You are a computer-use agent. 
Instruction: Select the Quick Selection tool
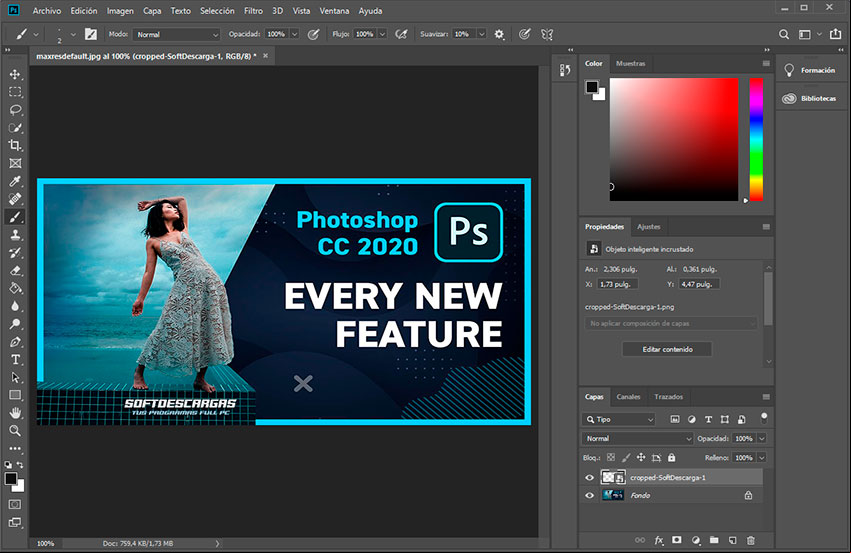coord(15,128)
